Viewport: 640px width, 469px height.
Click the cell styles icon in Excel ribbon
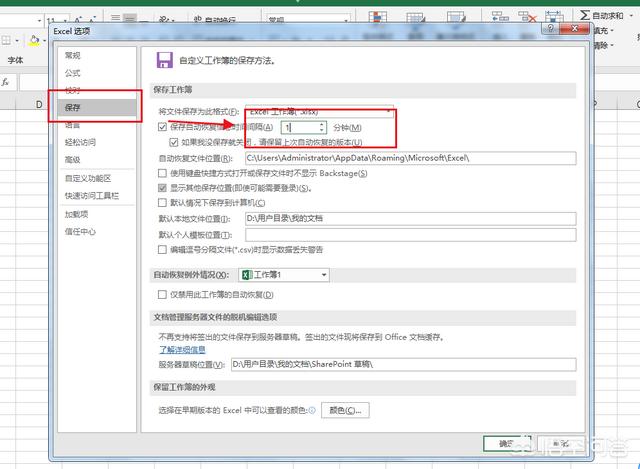click(x=456, y=18)
